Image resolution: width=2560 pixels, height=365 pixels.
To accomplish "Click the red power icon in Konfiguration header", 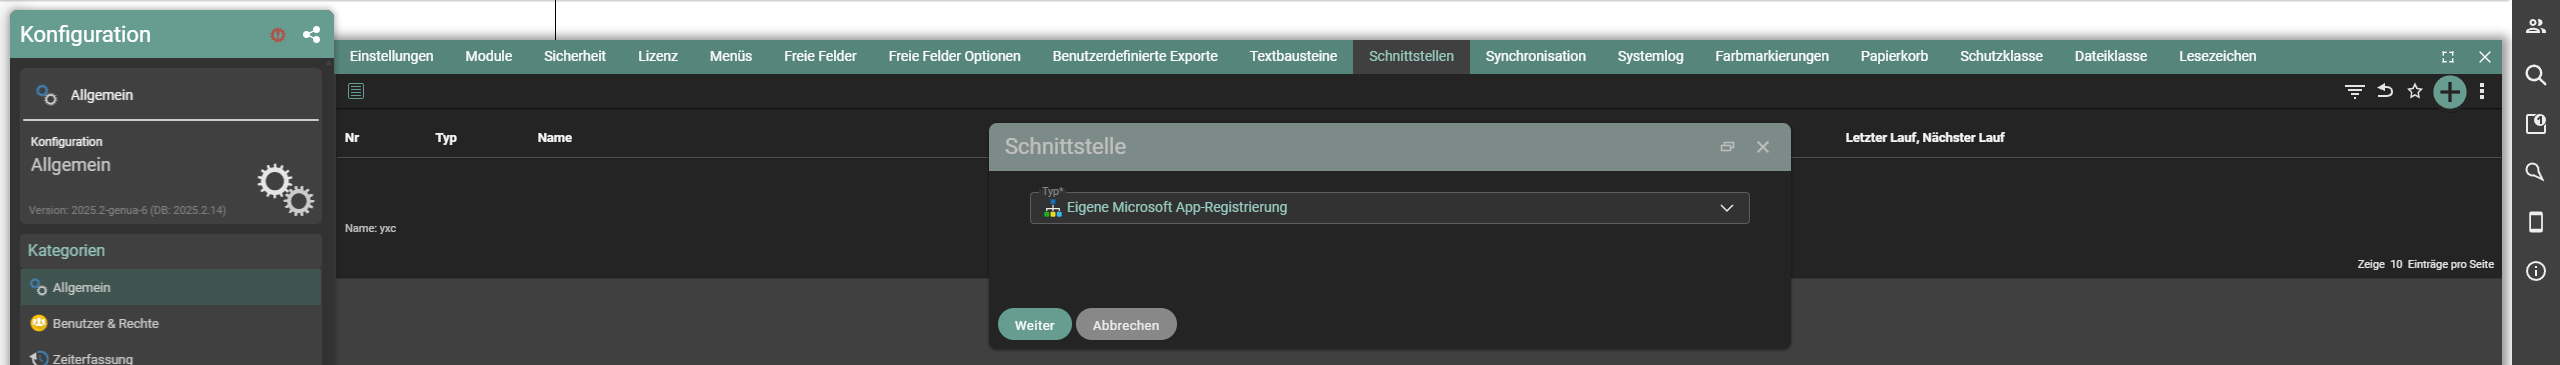I will pyautogui.click(x=278, y=35).
